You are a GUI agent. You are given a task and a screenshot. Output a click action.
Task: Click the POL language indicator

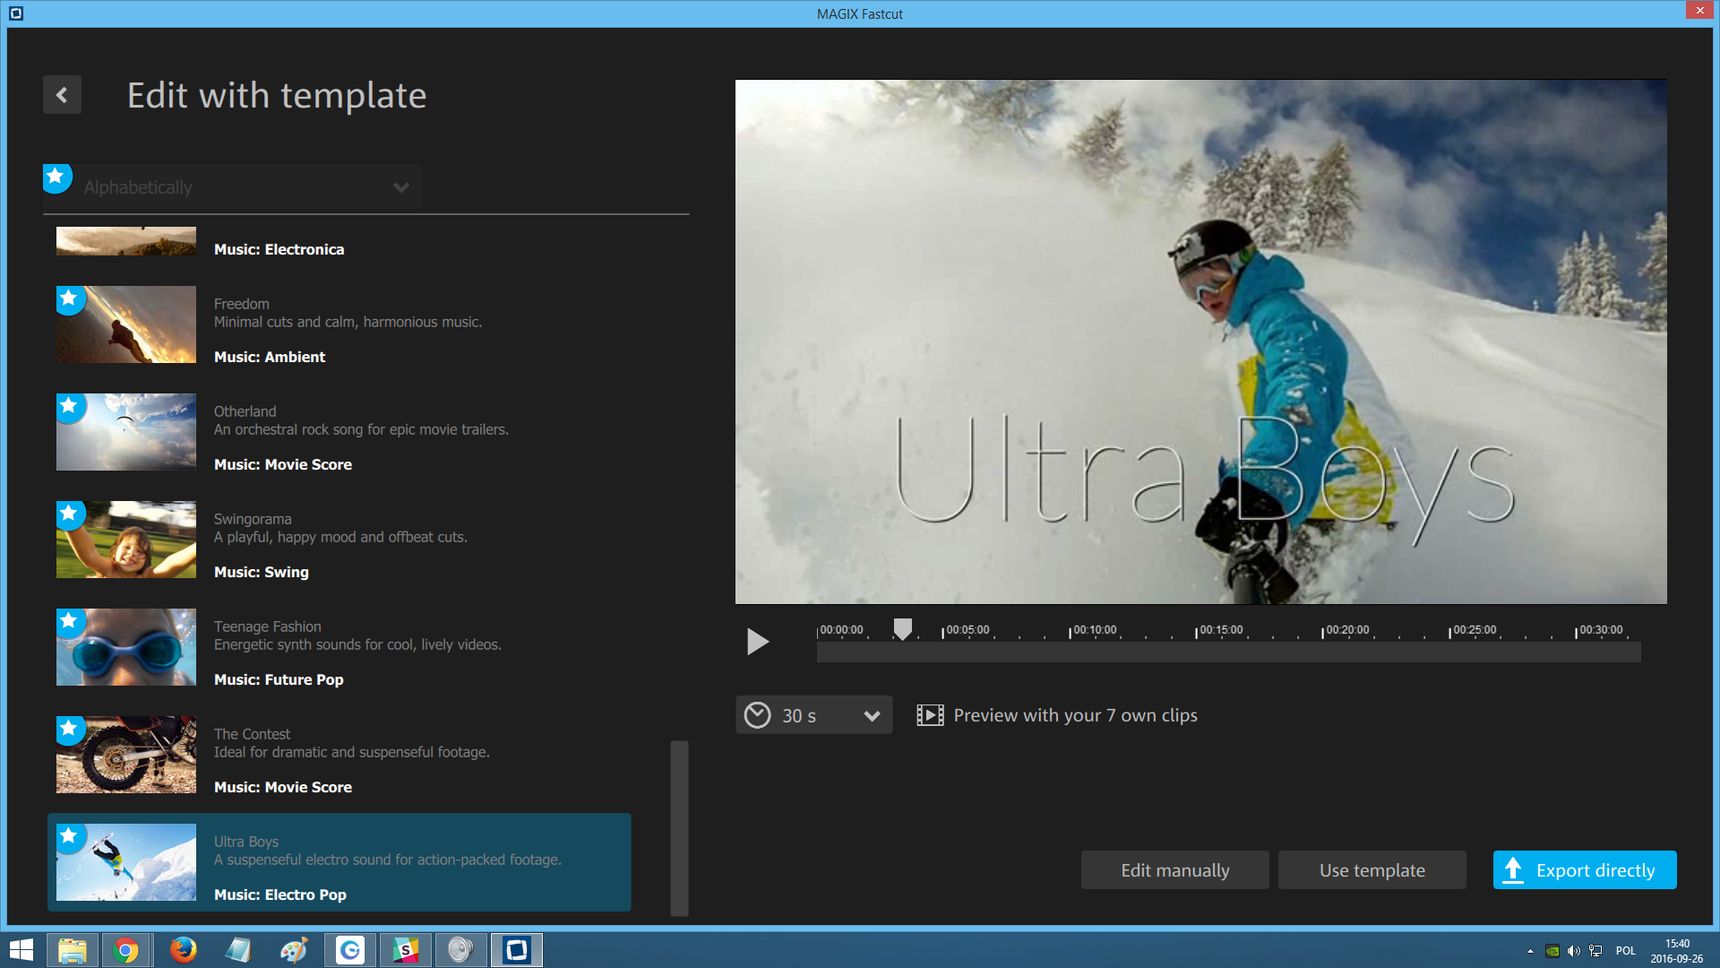coord(1626,950)
